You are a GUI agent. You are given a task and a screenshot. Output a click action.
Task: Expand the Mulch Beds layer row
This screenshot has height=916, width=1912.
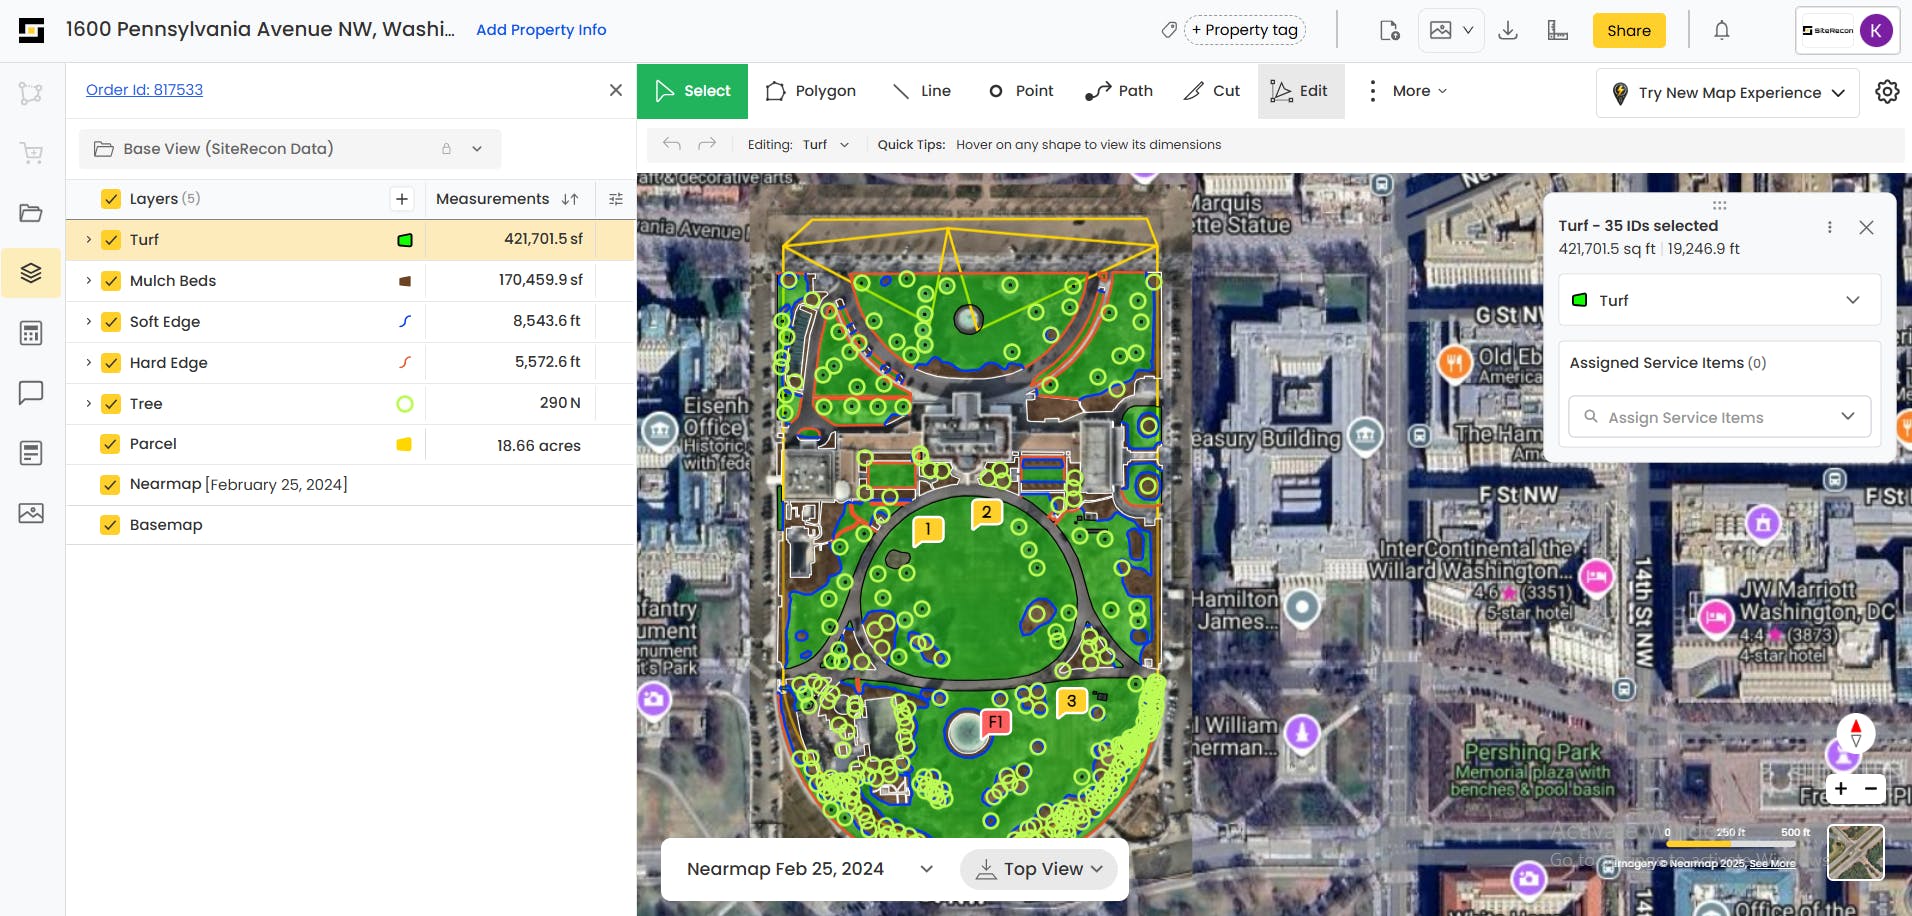click(88, 281)
